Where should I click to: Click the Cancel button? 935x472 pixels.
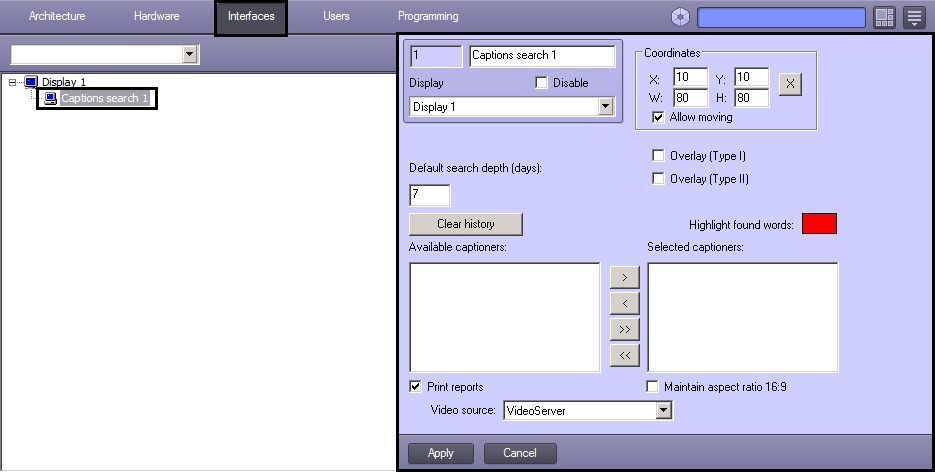(520, 453)
